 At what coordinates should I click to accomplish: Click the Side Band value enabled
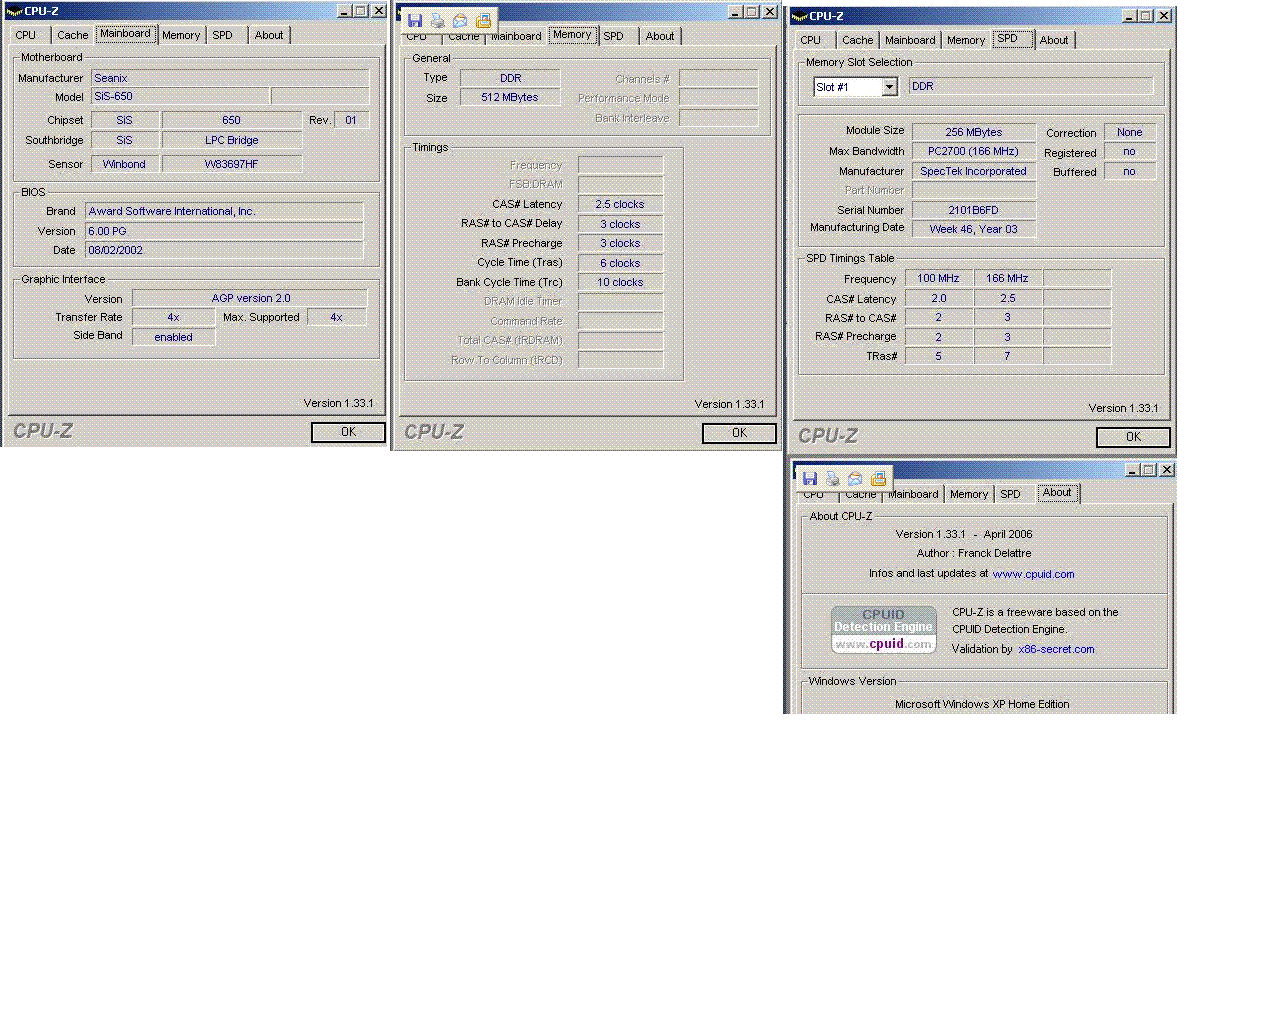click(x=173, y=337)
